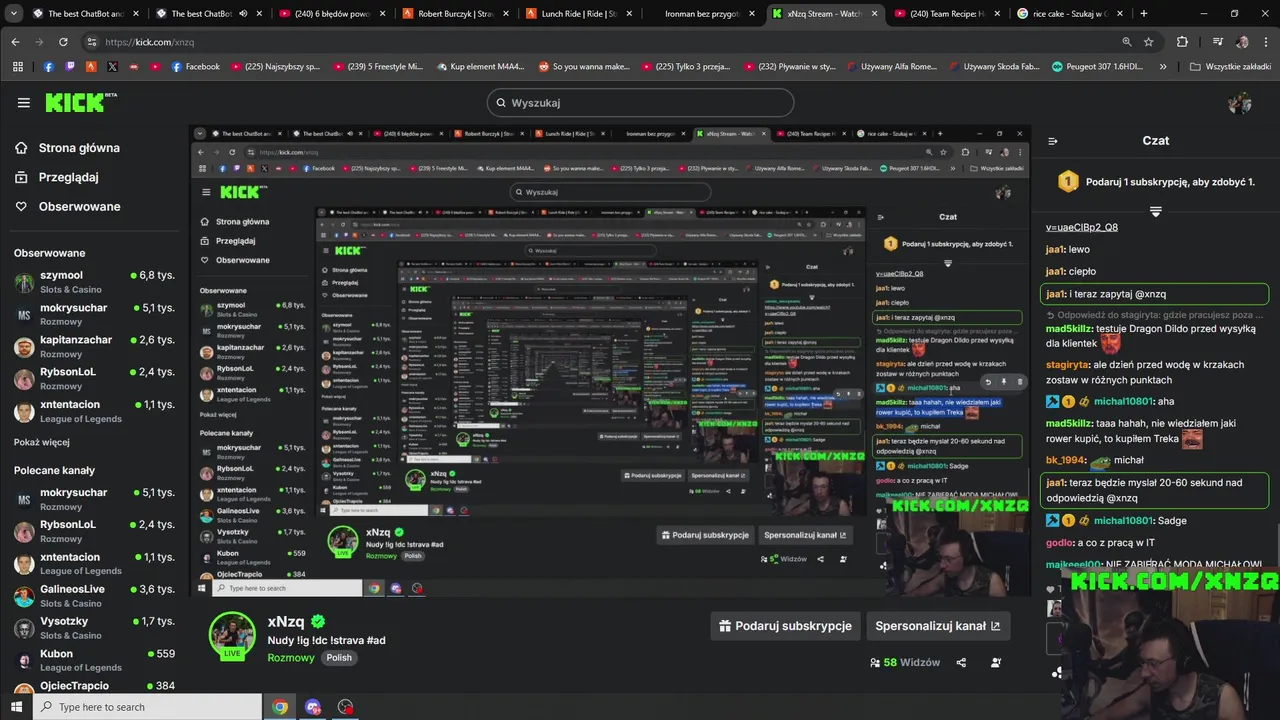Click the stream video player
The height and width of the screenshot is (720, 1280).
click(x=610, y=360)
